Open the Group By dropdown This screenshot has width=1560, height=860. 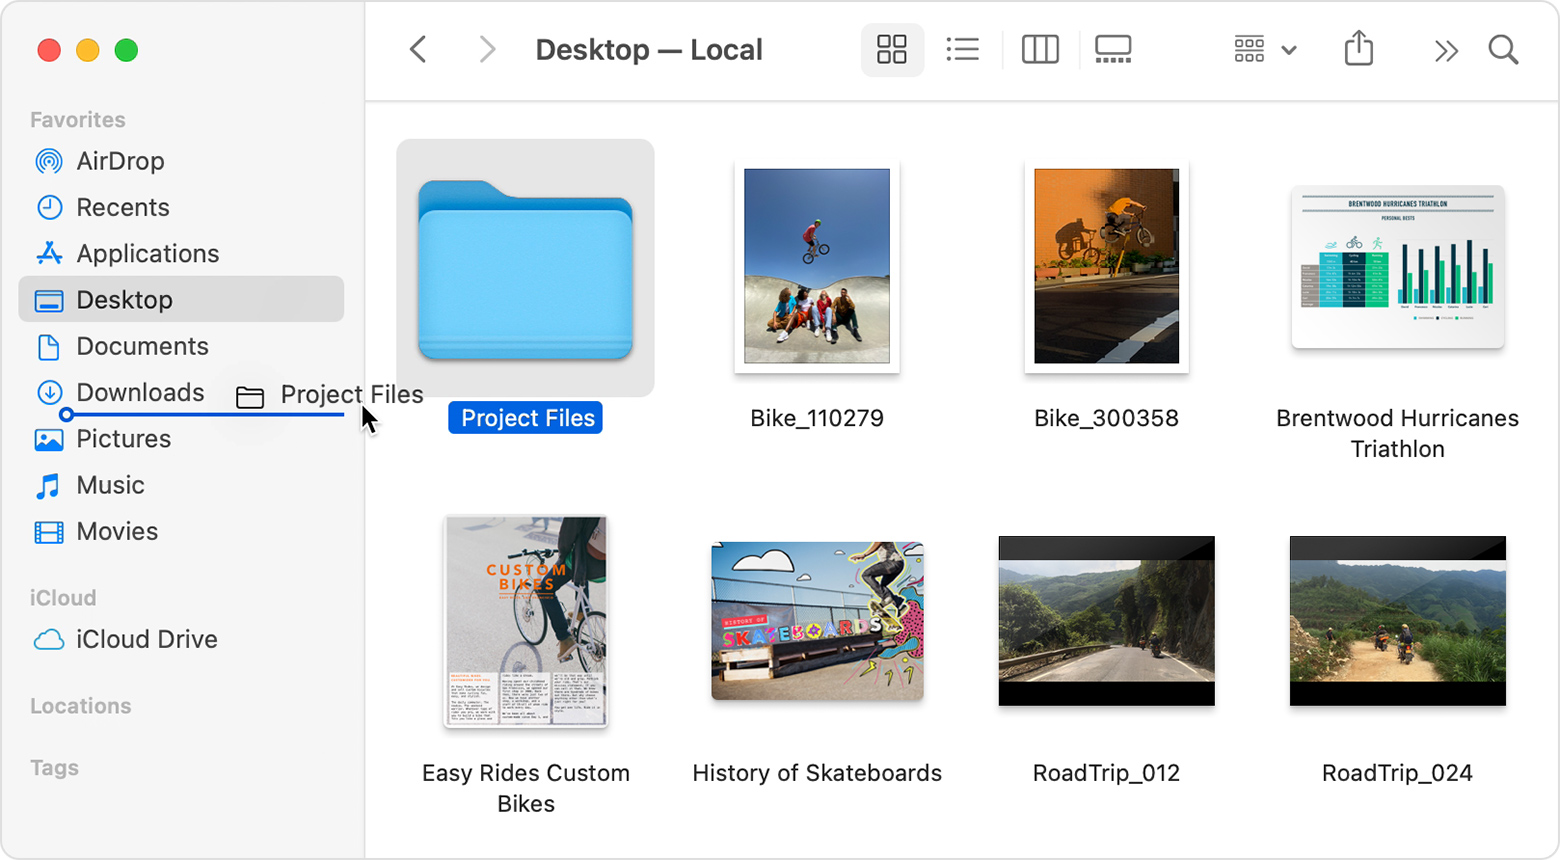(x=1264, y=49)
